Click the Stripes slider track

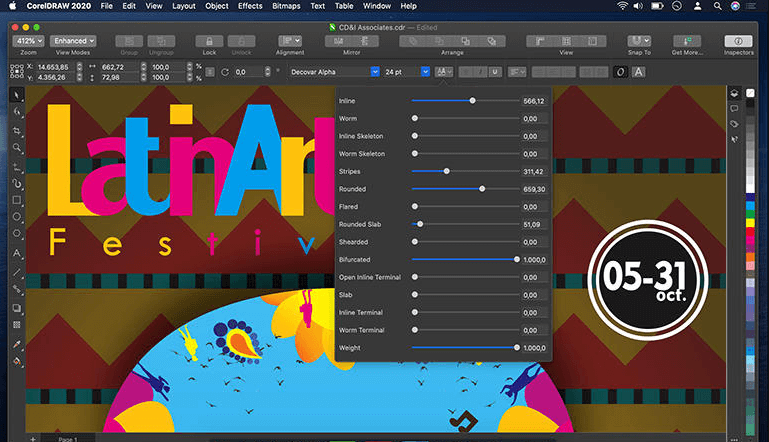(465, 171)
